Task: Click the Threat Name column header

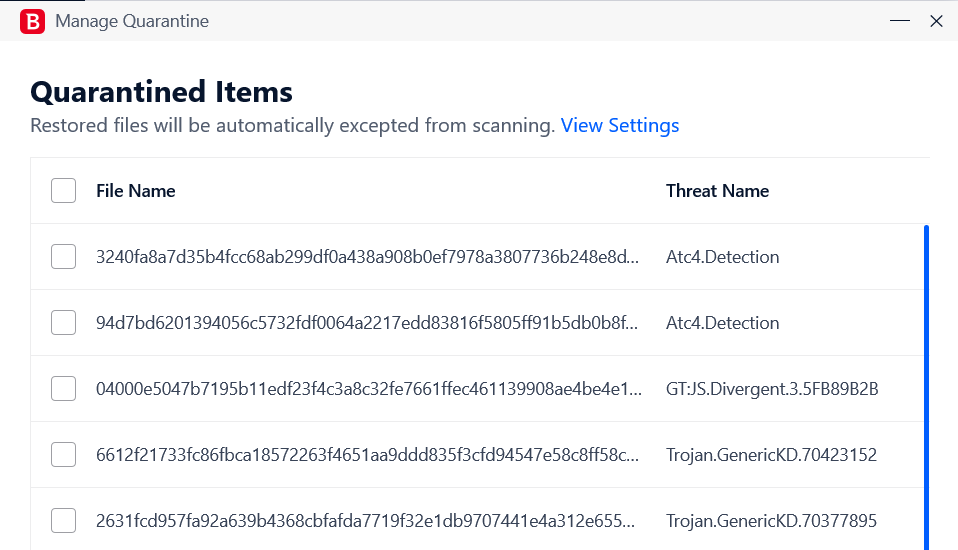Action: tap(717, 191)
